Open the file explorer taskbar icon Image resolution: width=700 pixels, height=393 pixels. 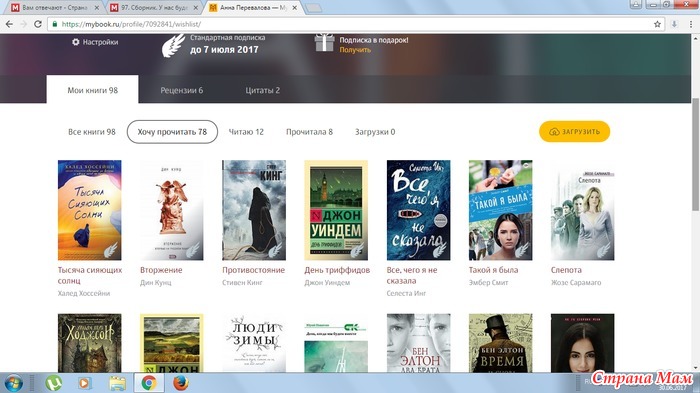click(117, 383)
